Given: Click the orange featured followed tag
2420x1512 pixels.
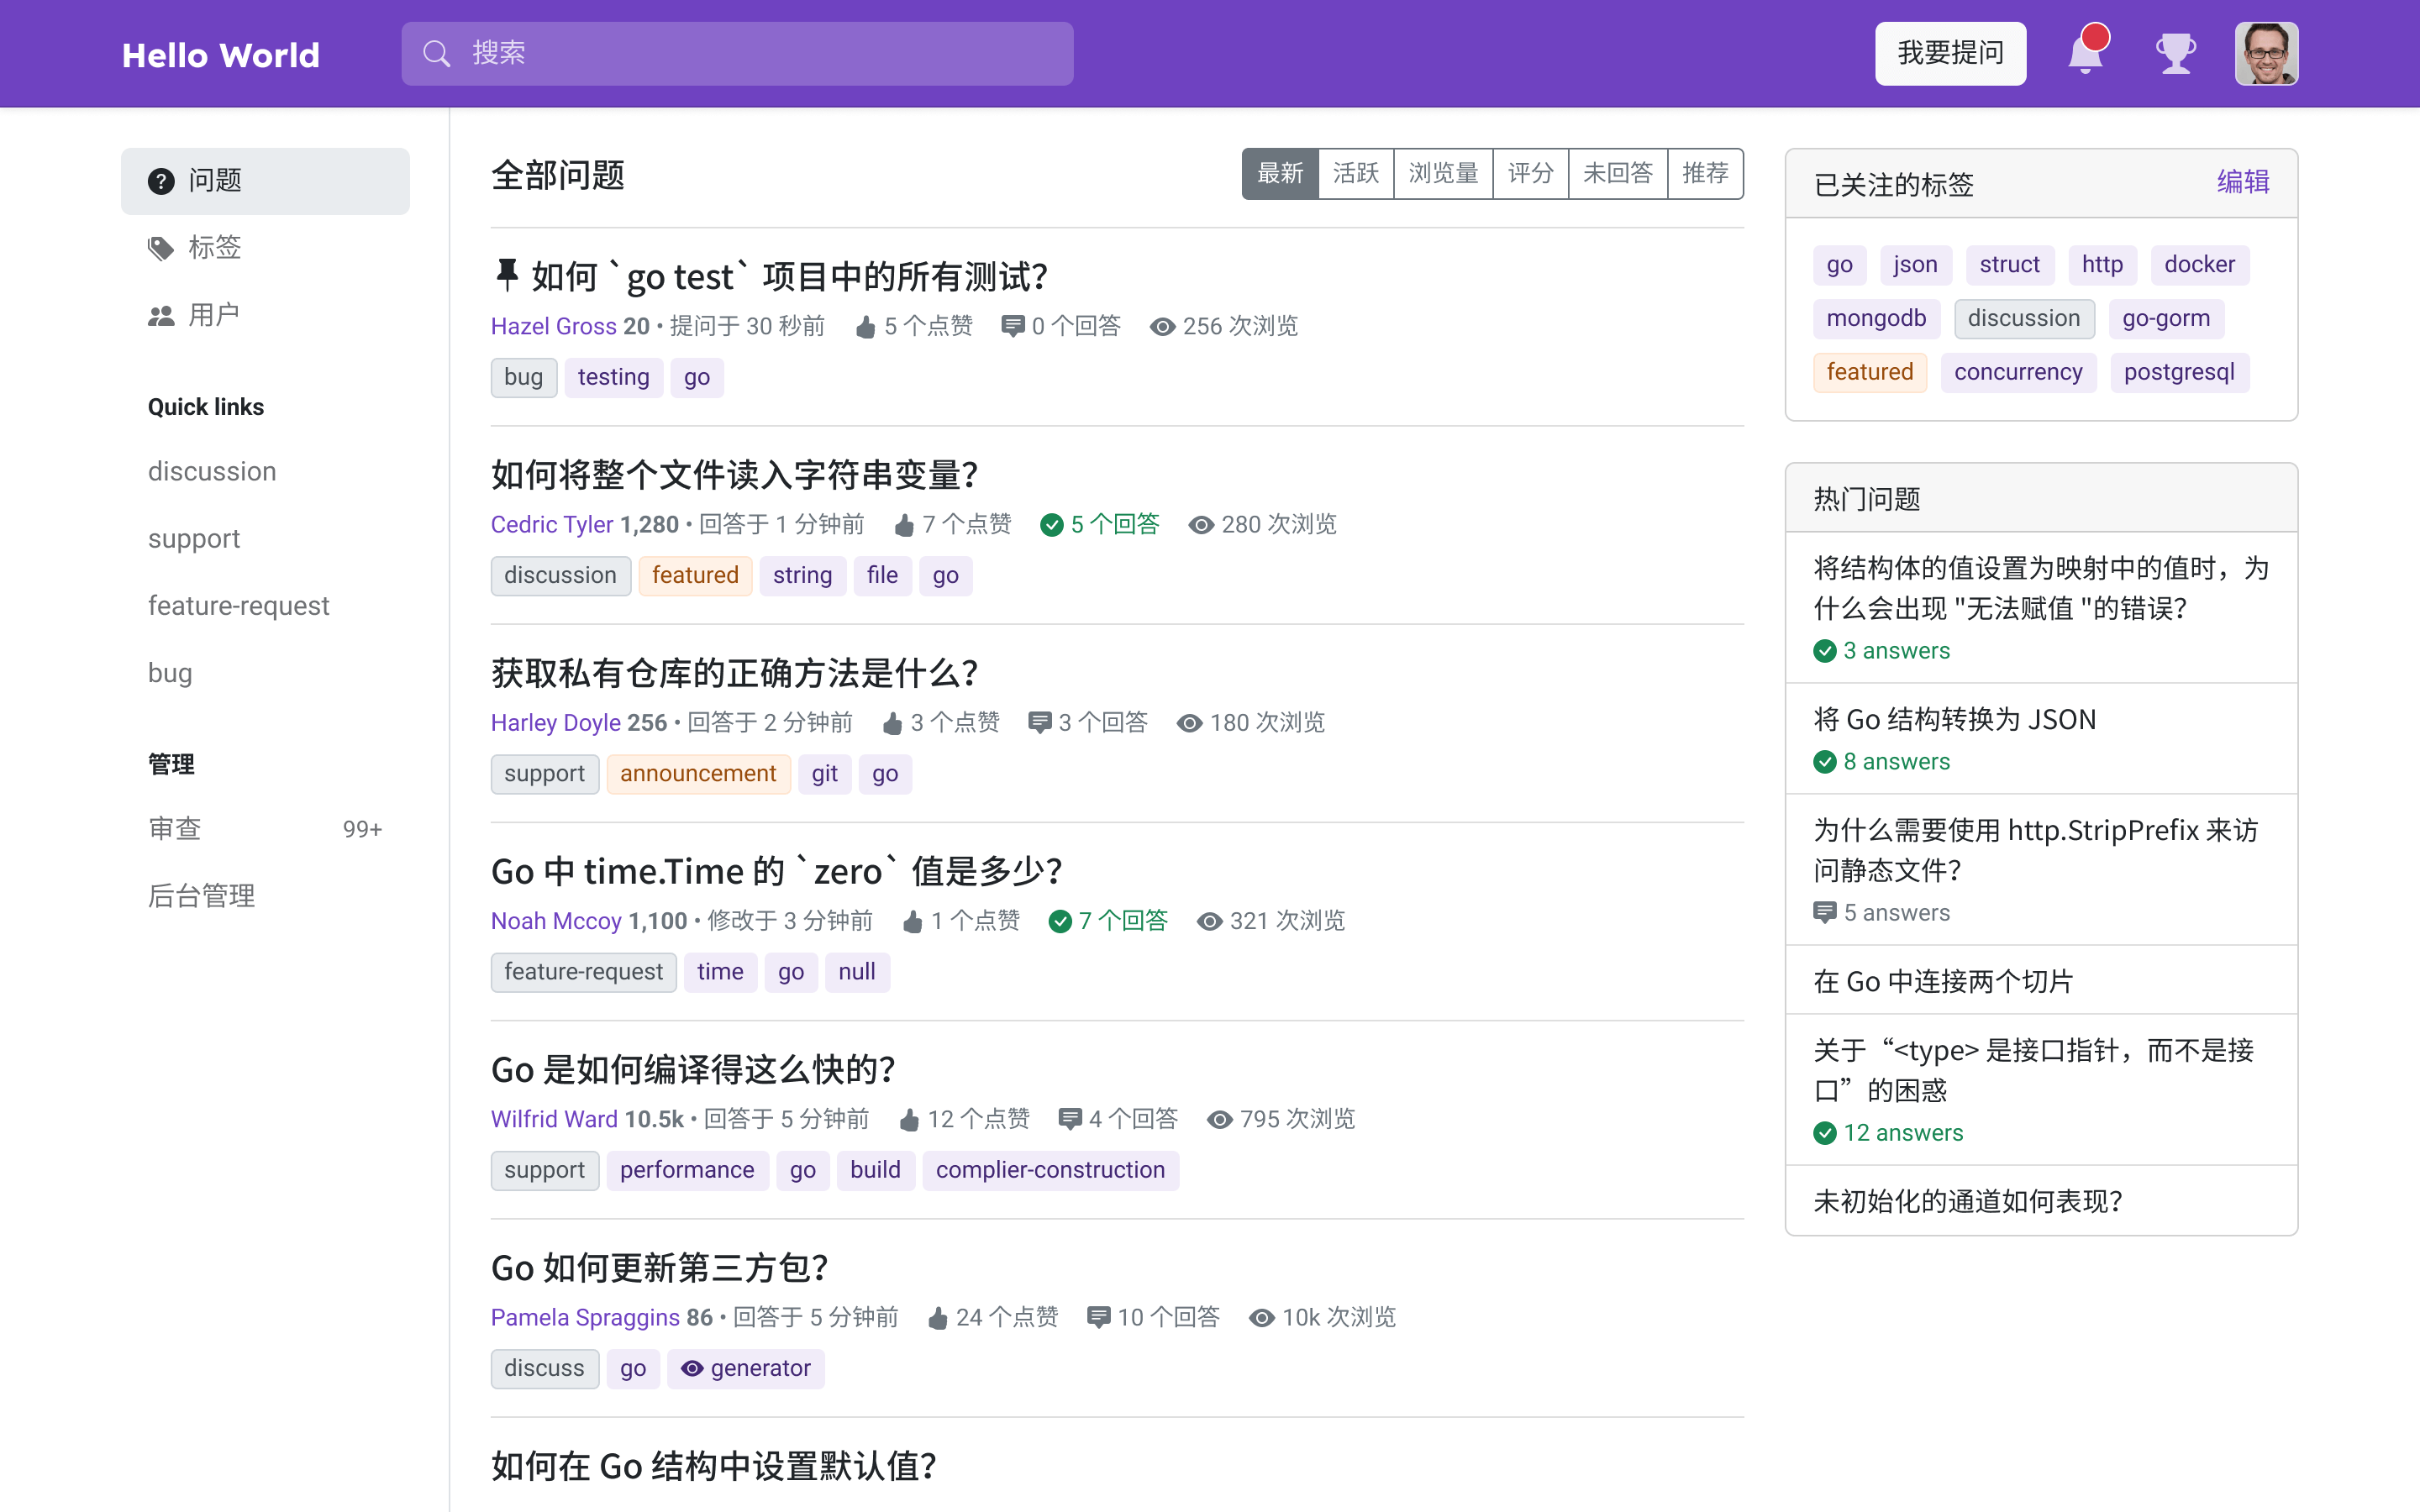Looking at the screenshot, I should [x=1869, y=372].
